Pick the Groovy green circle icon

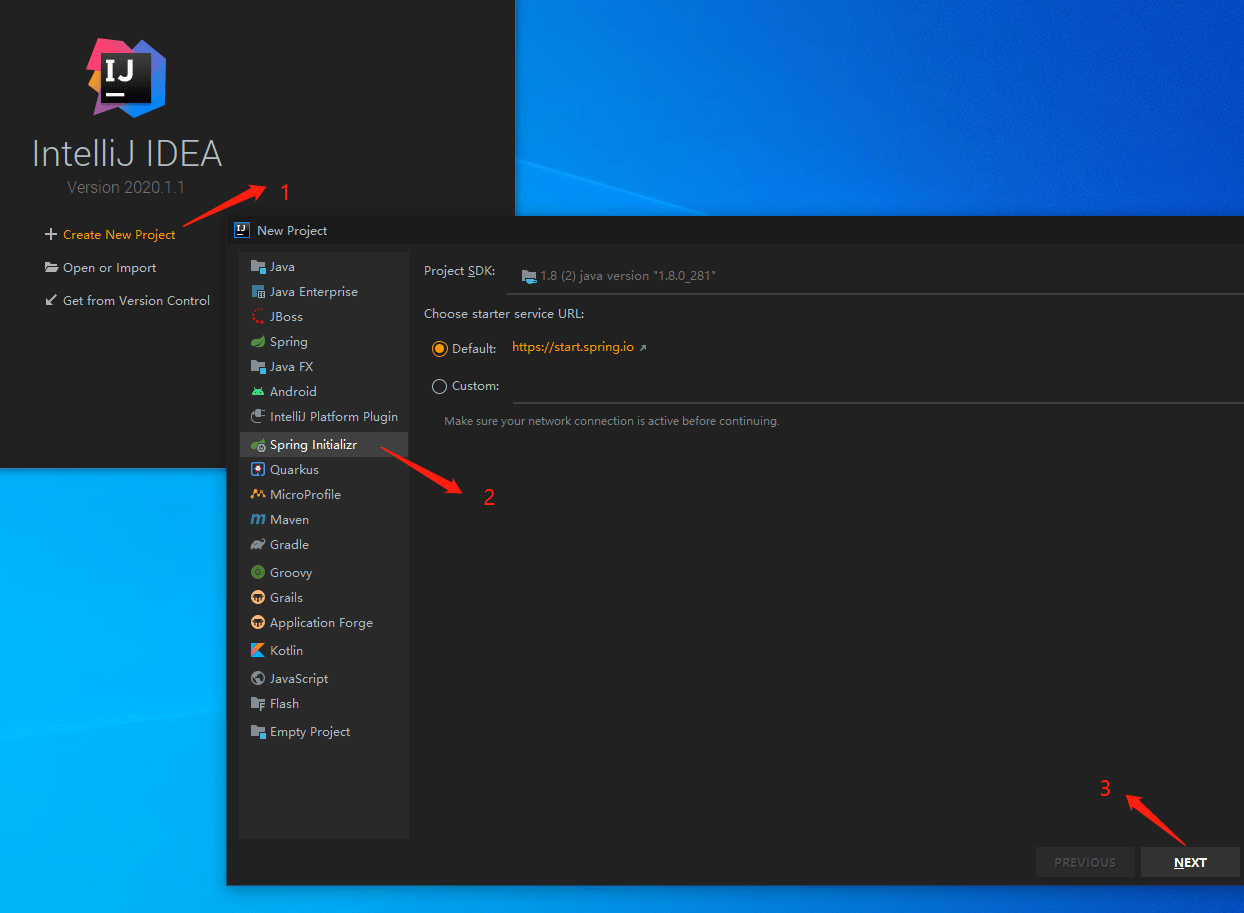tap(258, 573)
